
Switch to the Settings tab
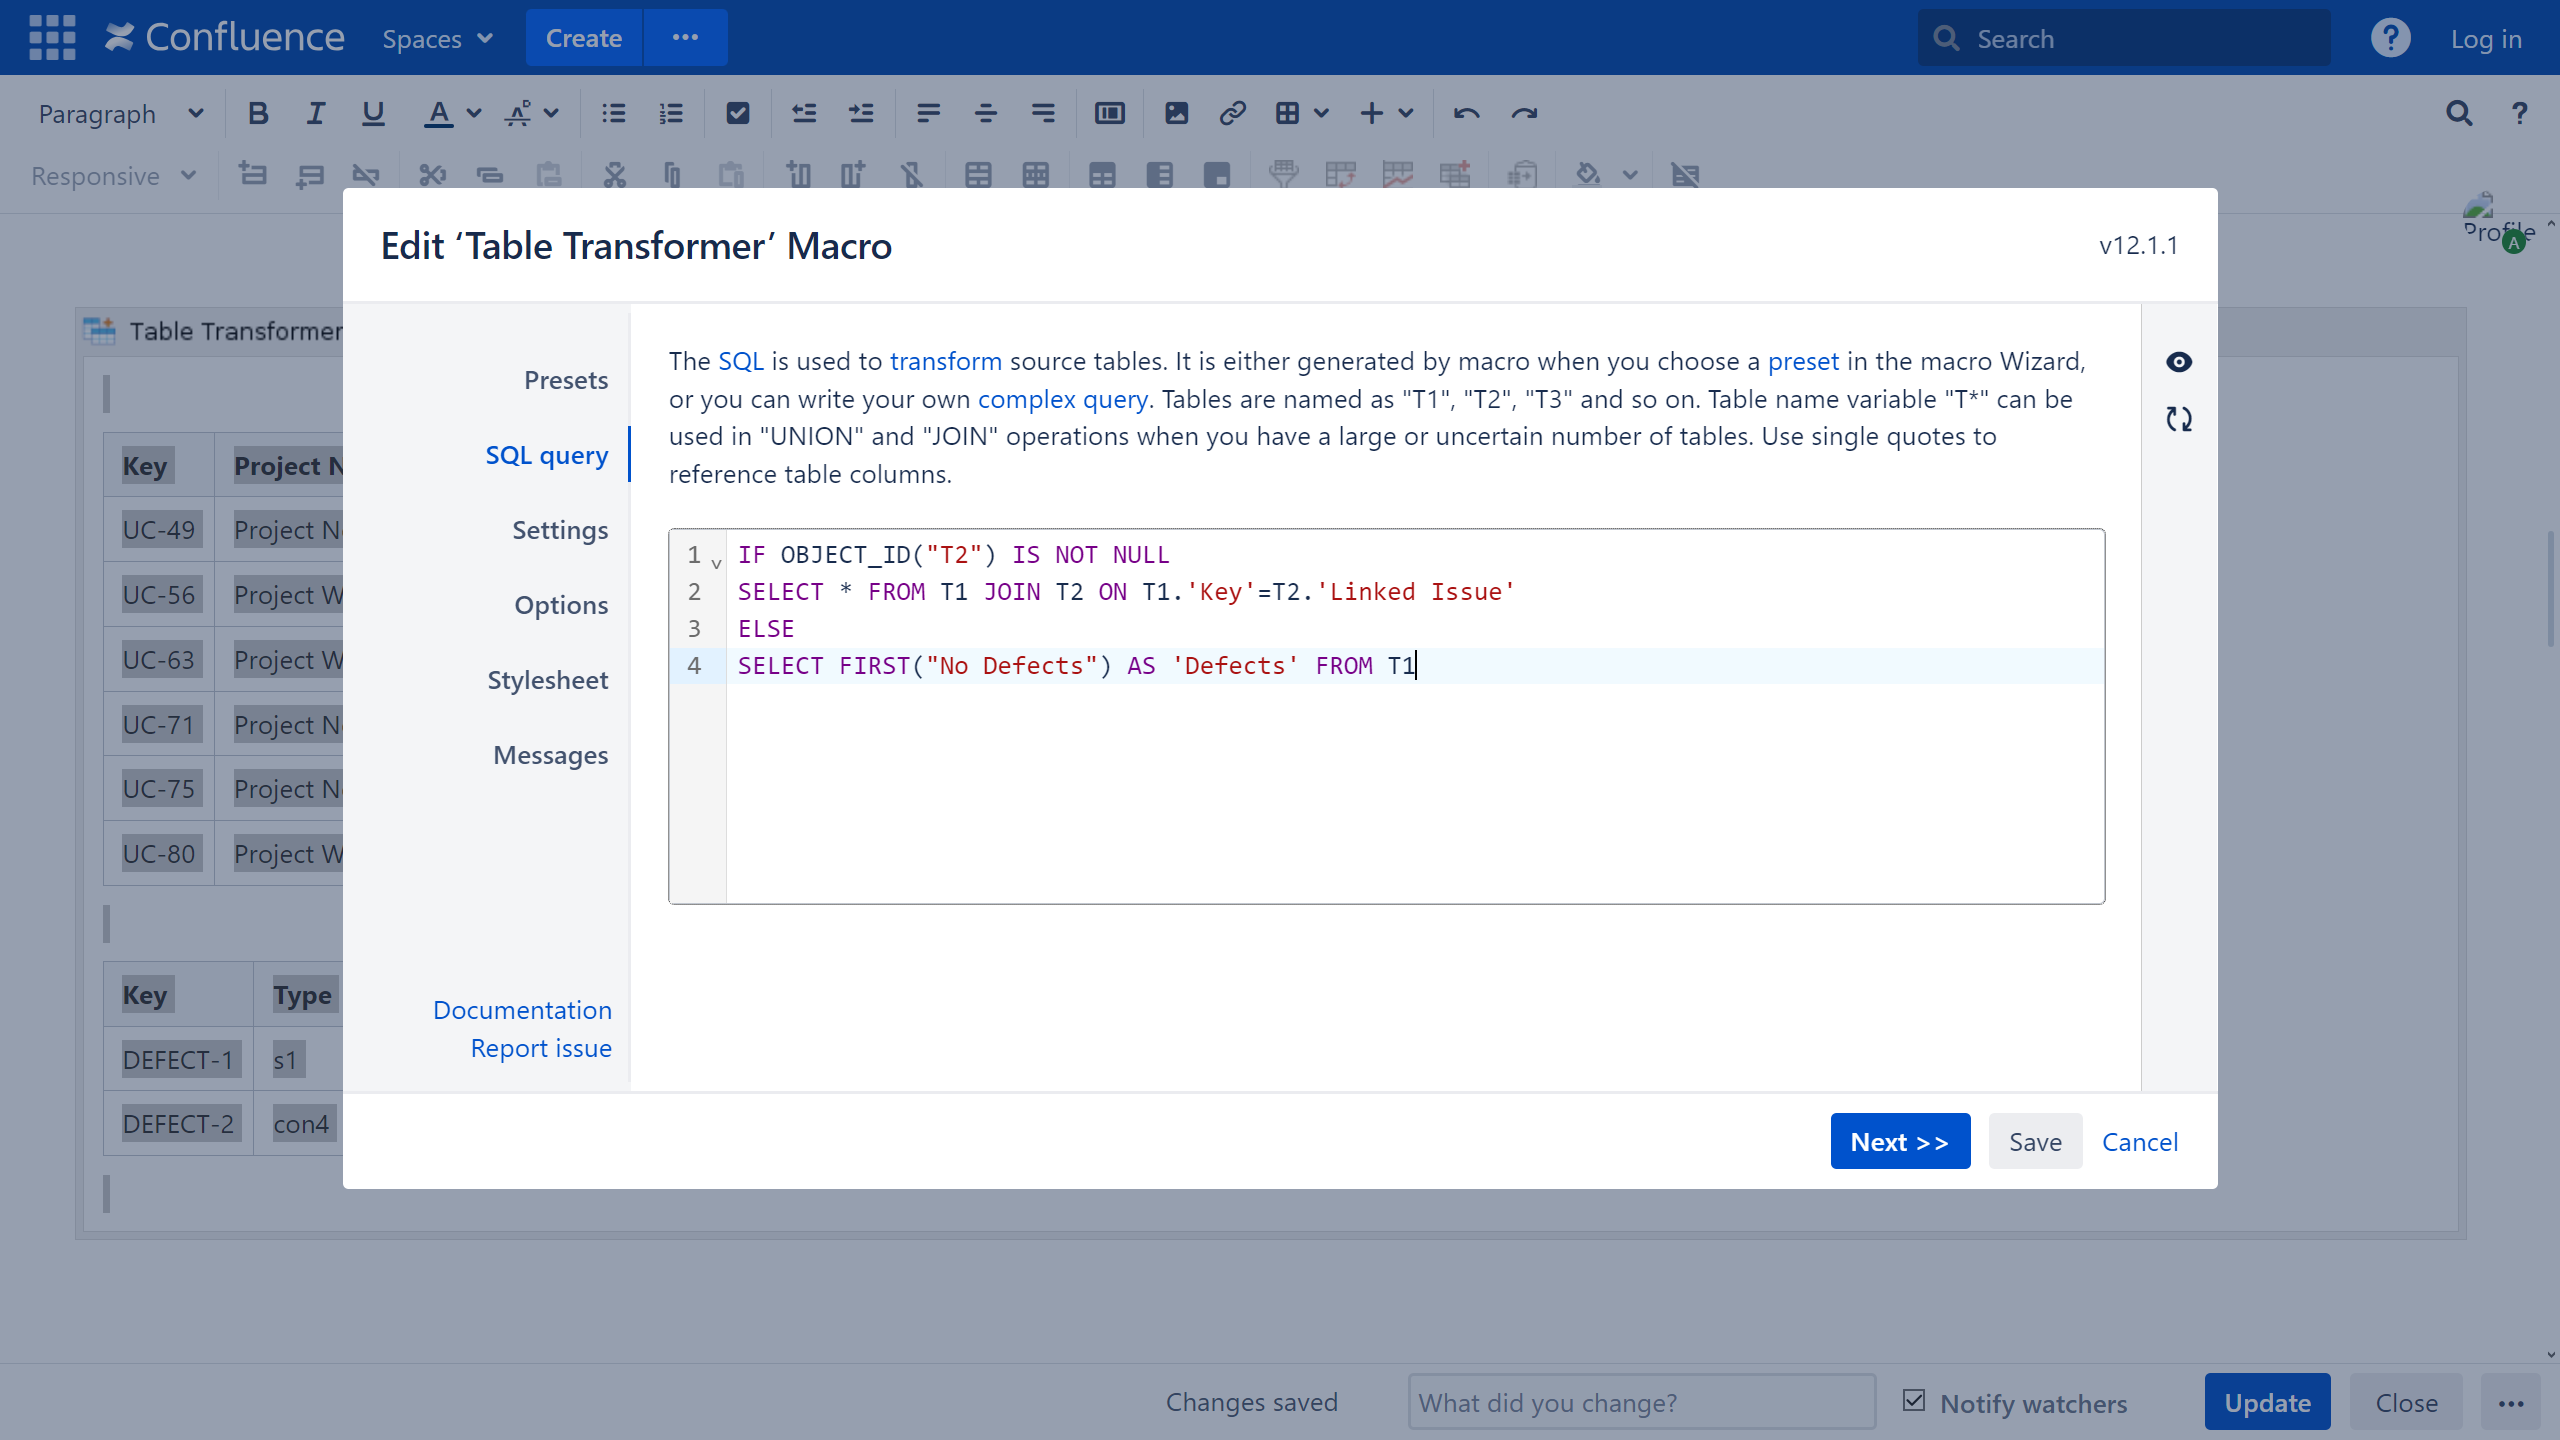tap(559, 530)
